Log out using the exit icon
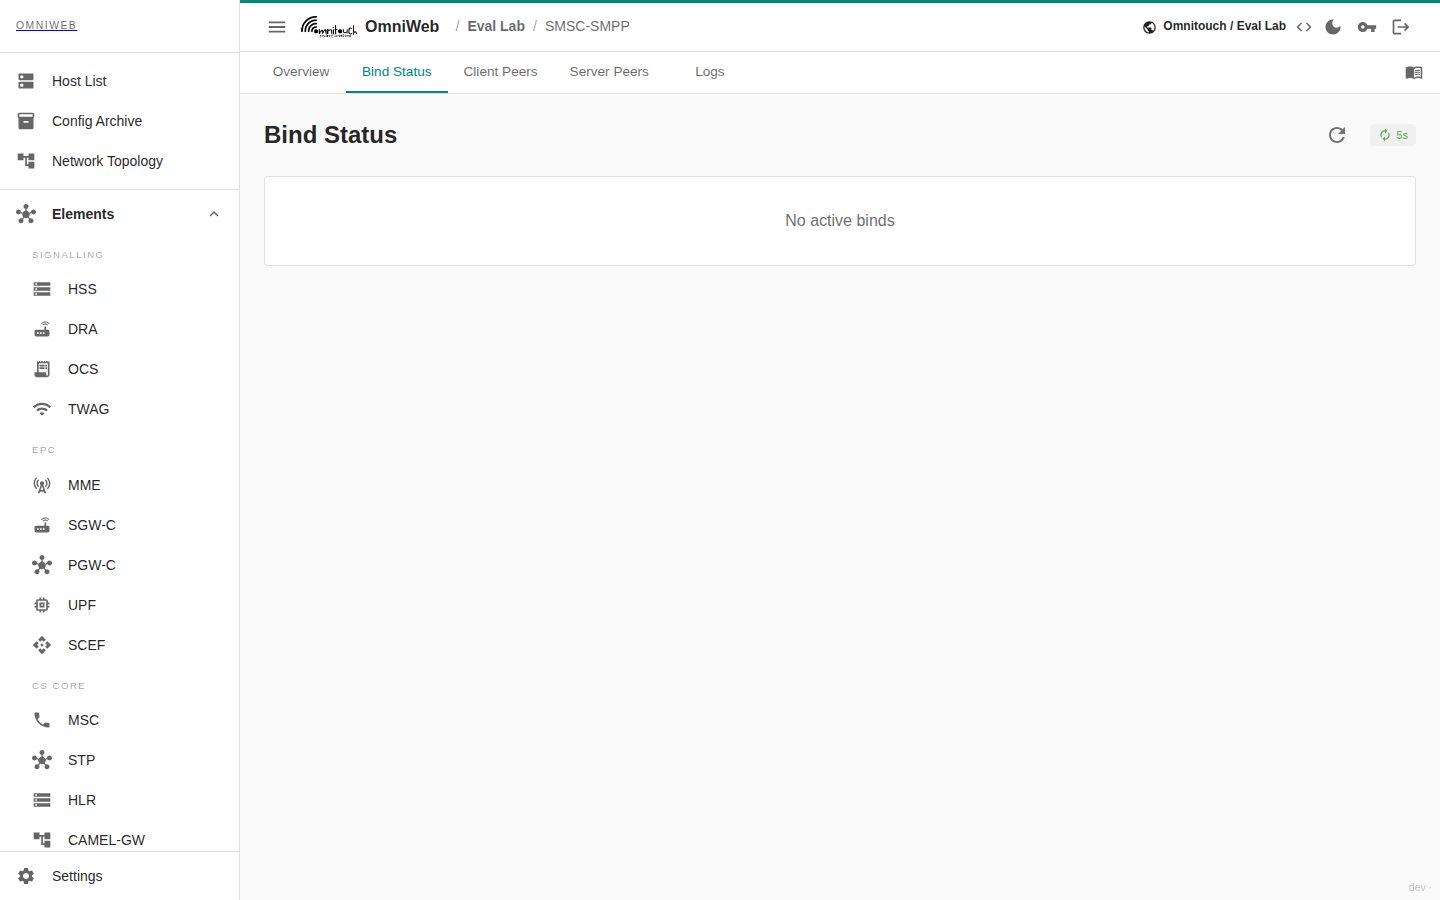The height and width of the screenshot is (900, 1440). tap(1401, 27)
